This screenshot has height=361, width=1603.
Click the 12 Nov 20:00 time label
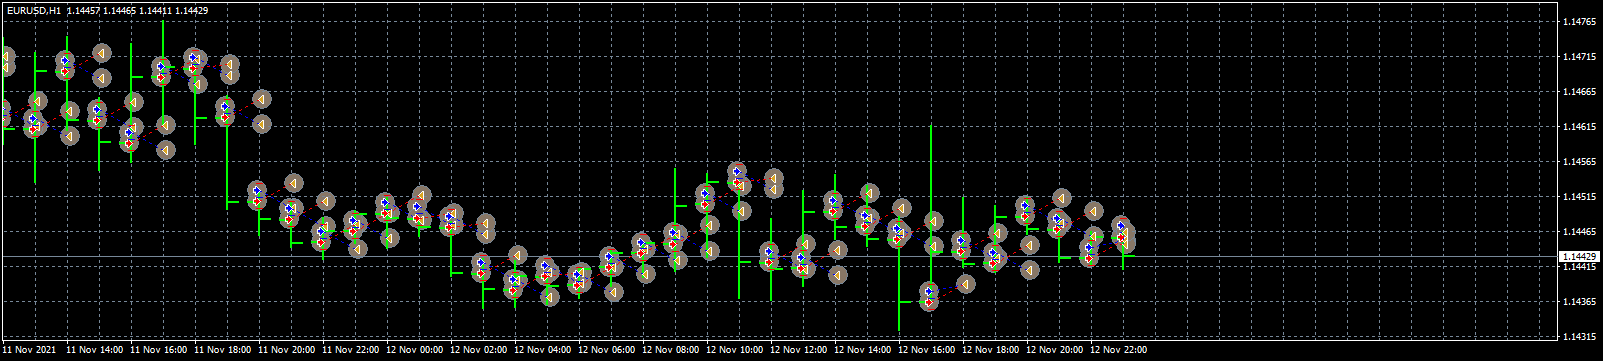point(1055,351)
